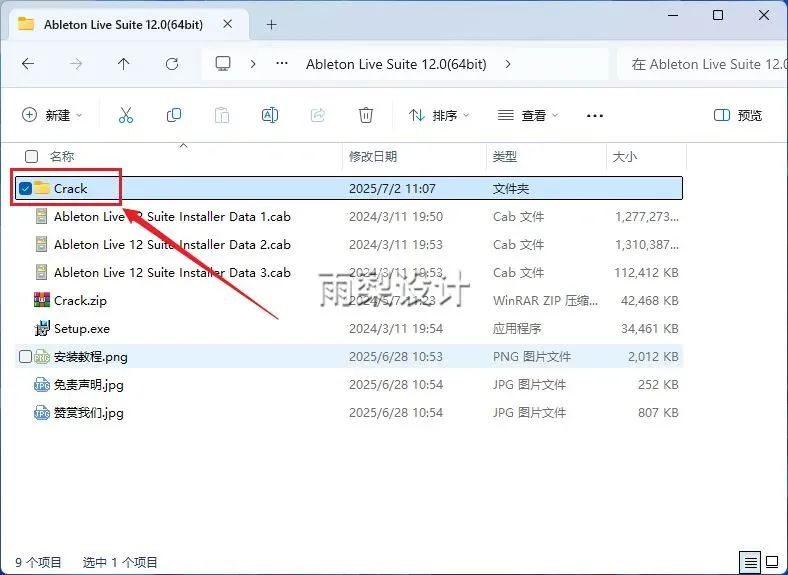Show hidden breadcrumb path with ellipsis
This screenshot has width=788, height=575.
pos(282,63)
